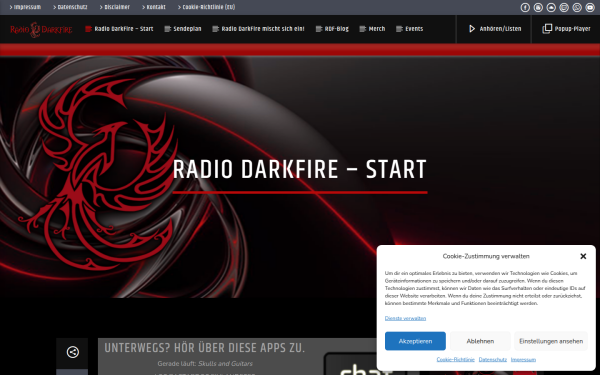This screenshot has height=375, width=600.
Task: Click the 'UNTERWEGS? HÖR ÜBER DIESE APPS ZU.' heading
Action: [x=205, y=348]
